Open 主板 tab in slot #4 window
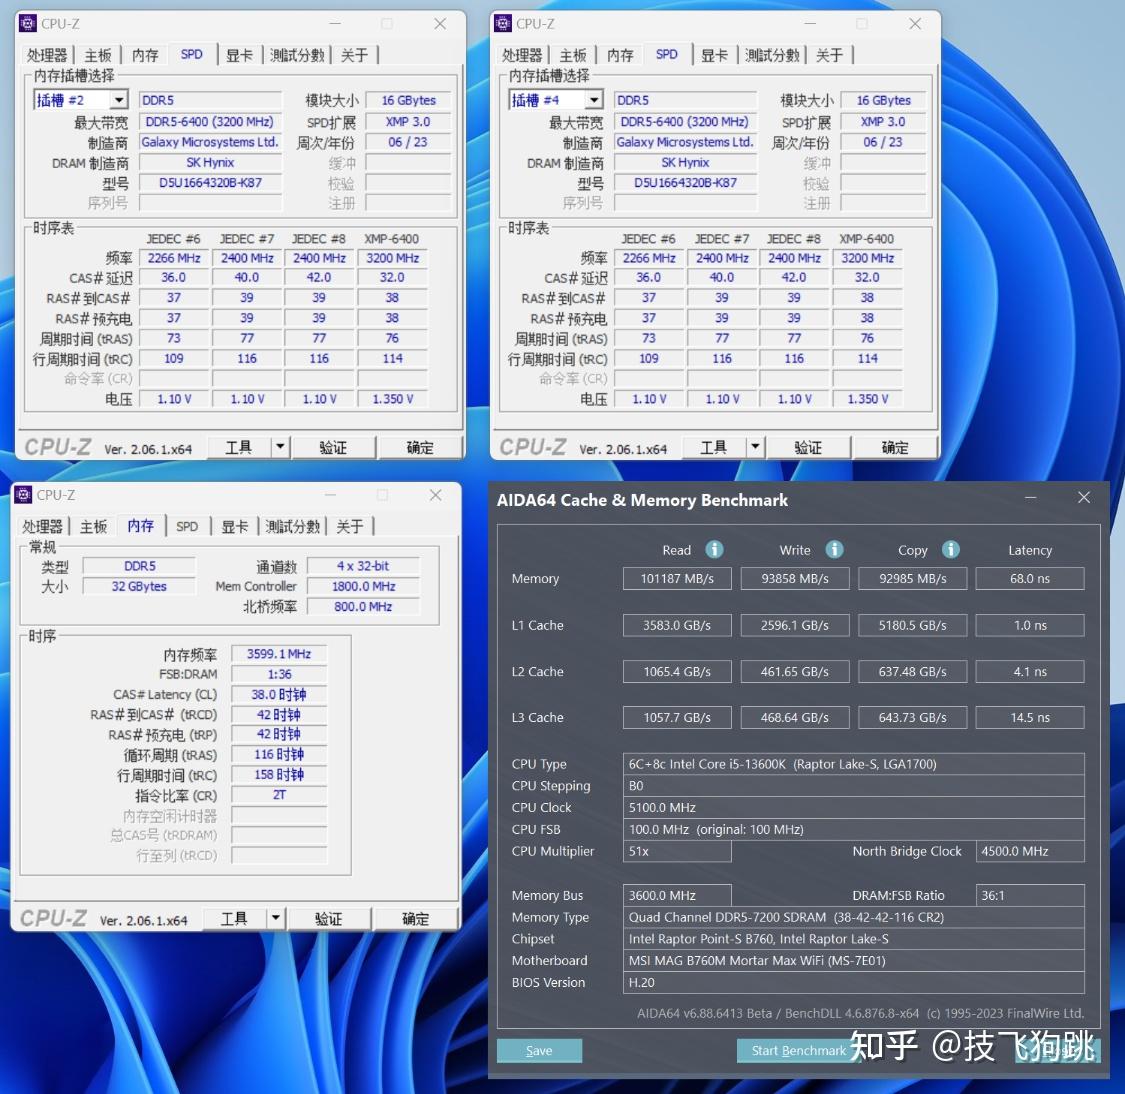Screen dimensions: 1125x1094 [573, 55]
